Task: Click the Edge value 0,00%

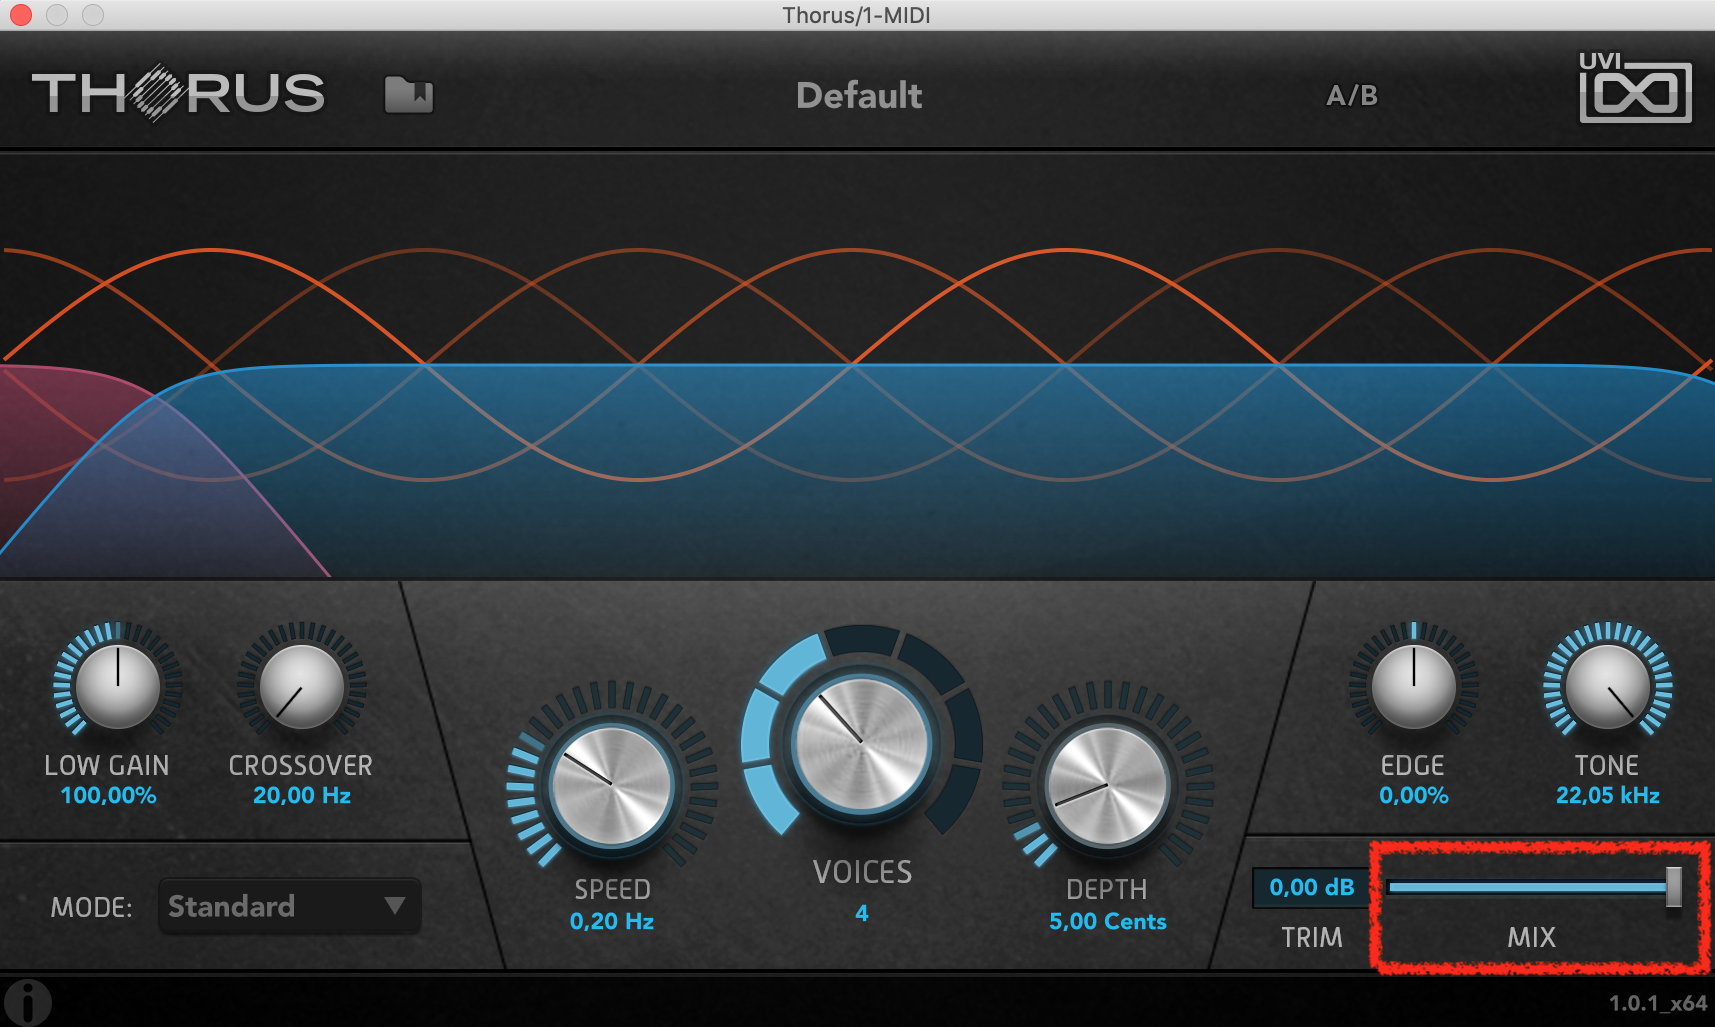Action: (x=1413, y=796)
